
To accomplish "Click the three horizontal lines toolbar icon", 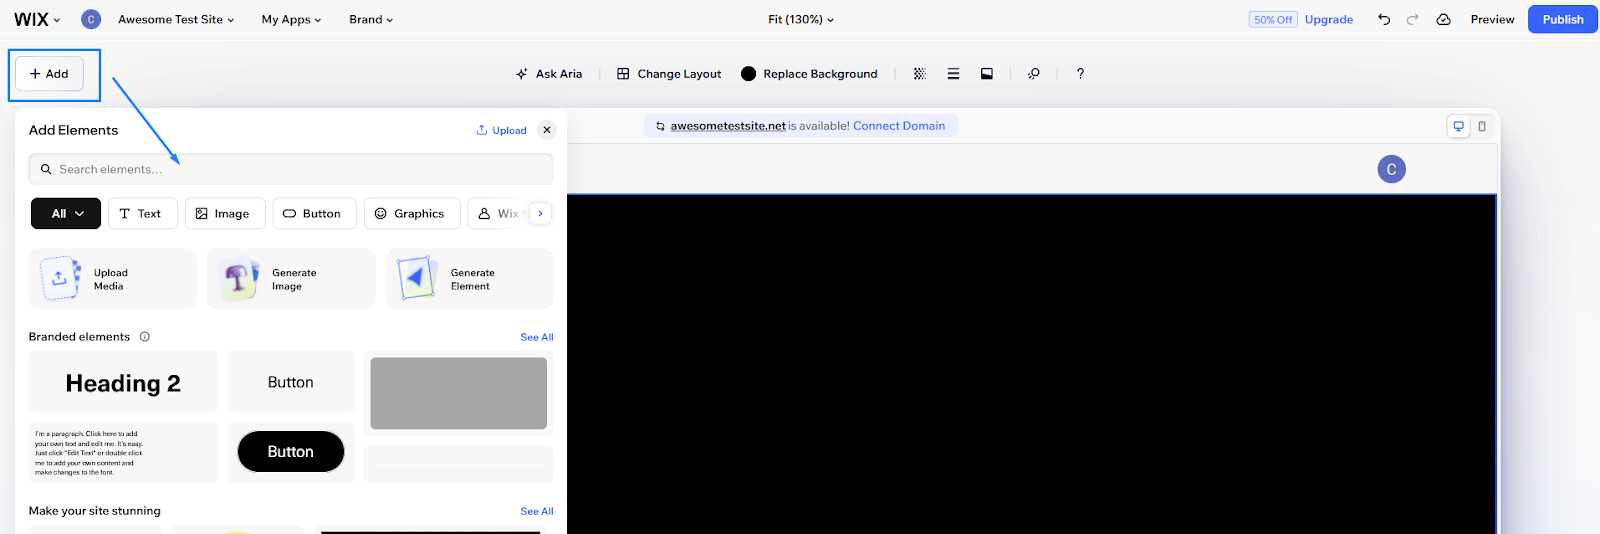I will pos(953,74).
